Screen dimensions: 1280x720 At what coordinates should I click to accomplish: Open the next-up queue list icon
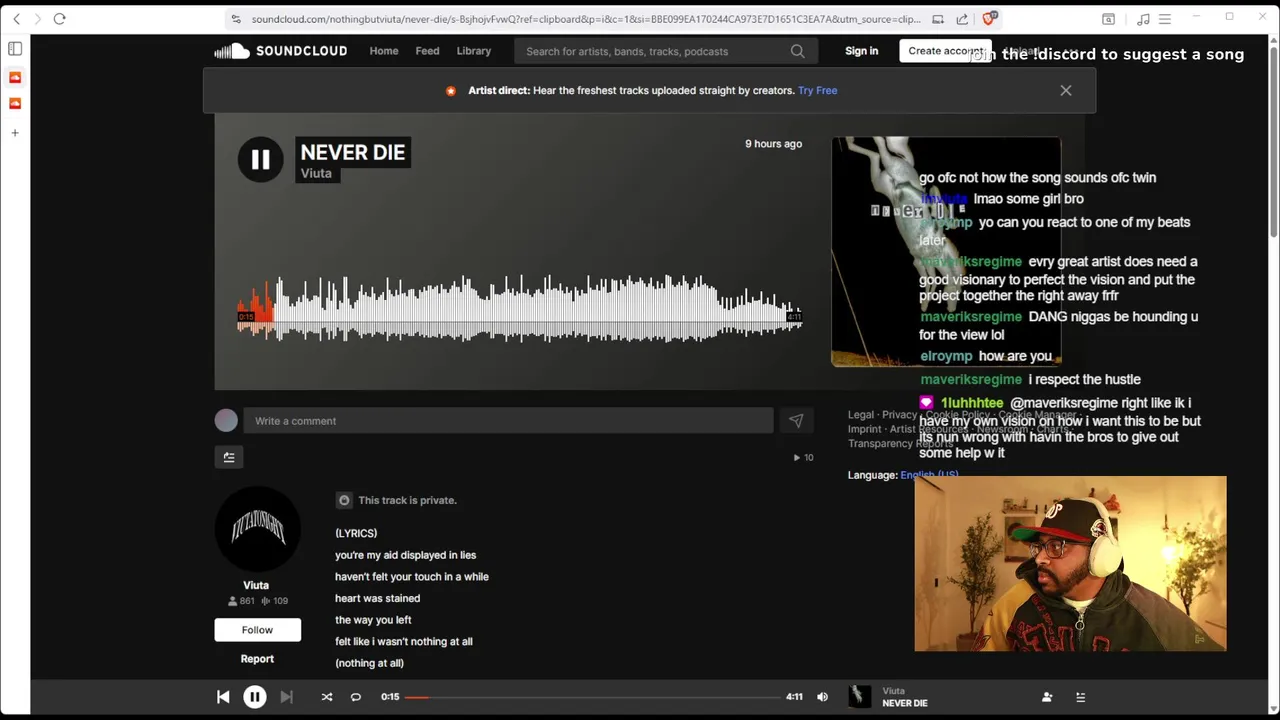point(1080,697)
